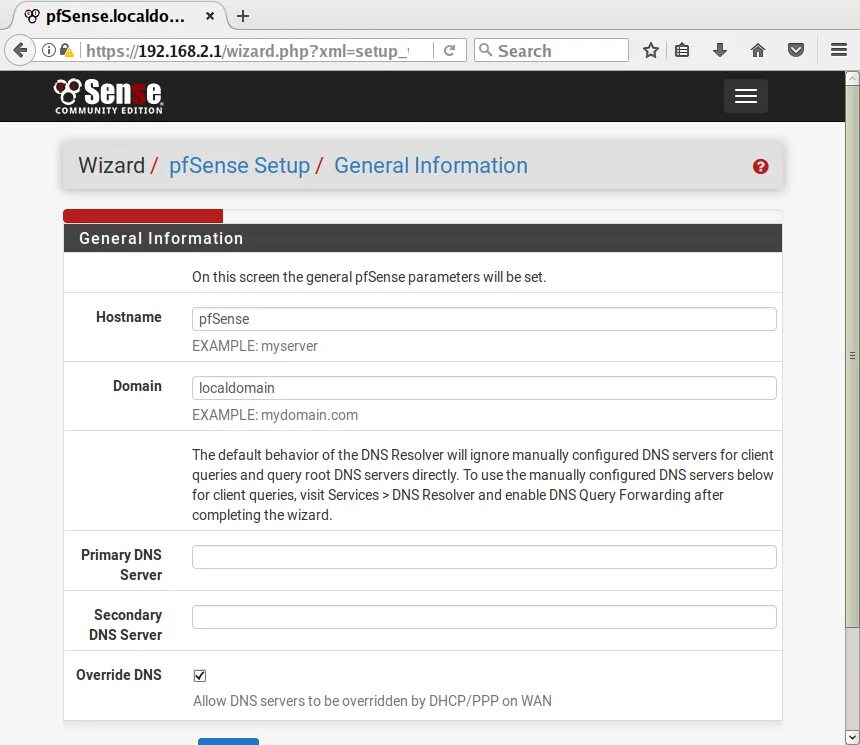Click the Primary DNS Server label

click(x=121, y=565)
